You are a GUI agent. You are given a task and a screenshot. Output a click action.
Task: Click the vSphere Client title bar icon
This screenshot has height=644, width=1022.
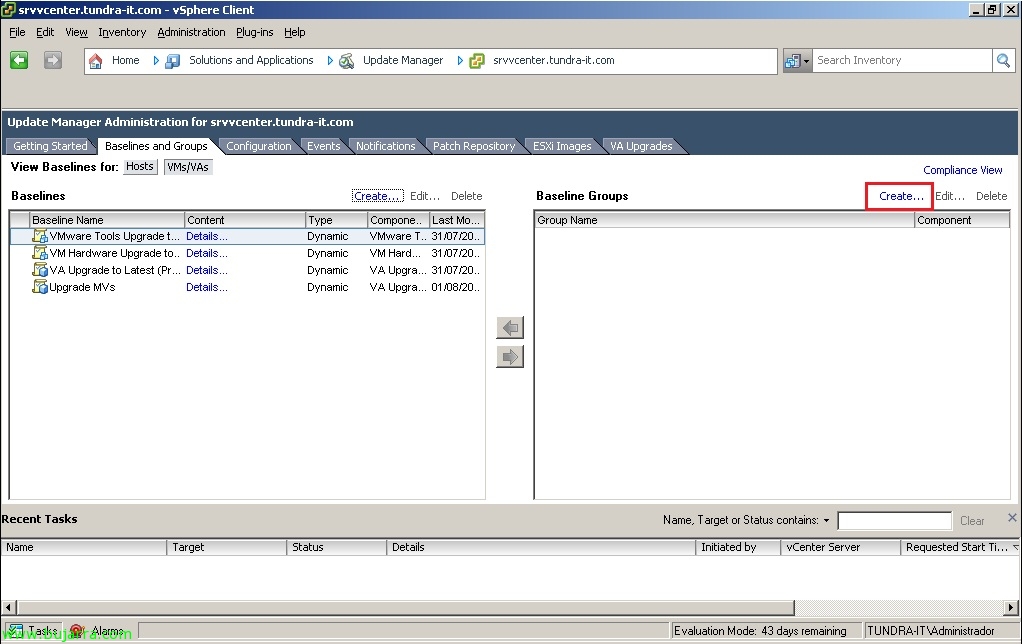(x=8, y=10)
